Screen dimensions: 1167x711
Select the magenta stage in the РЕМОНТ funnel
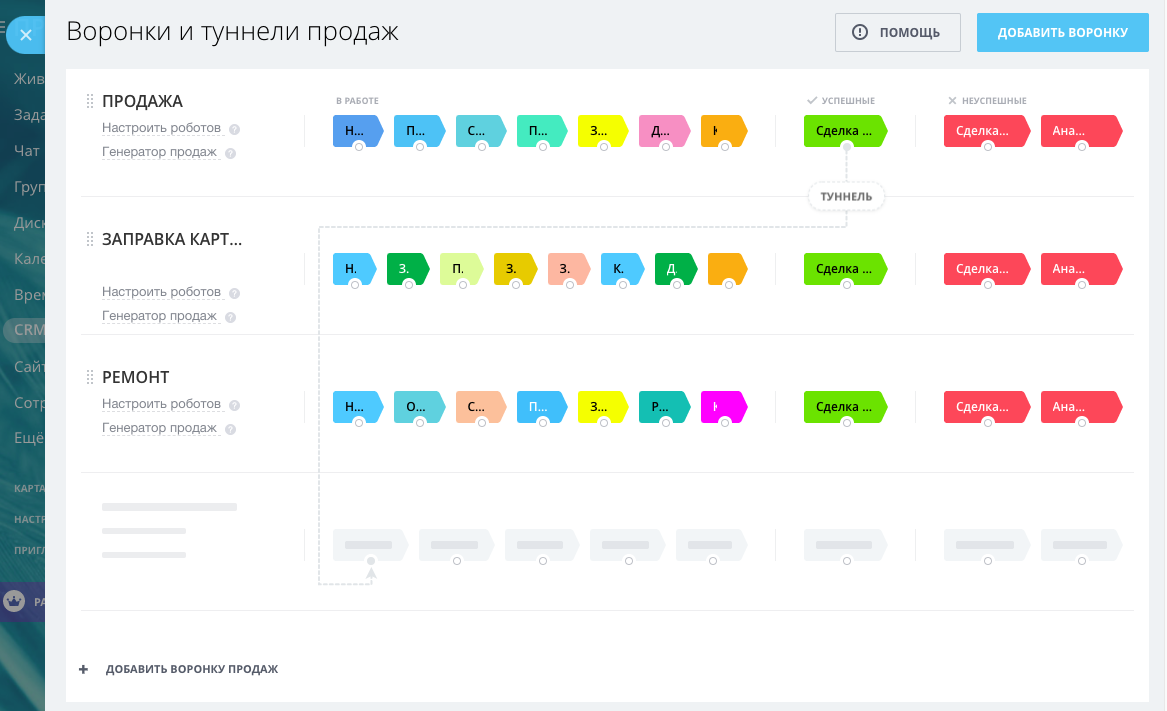pyautogui.click(x=722, y=407)
